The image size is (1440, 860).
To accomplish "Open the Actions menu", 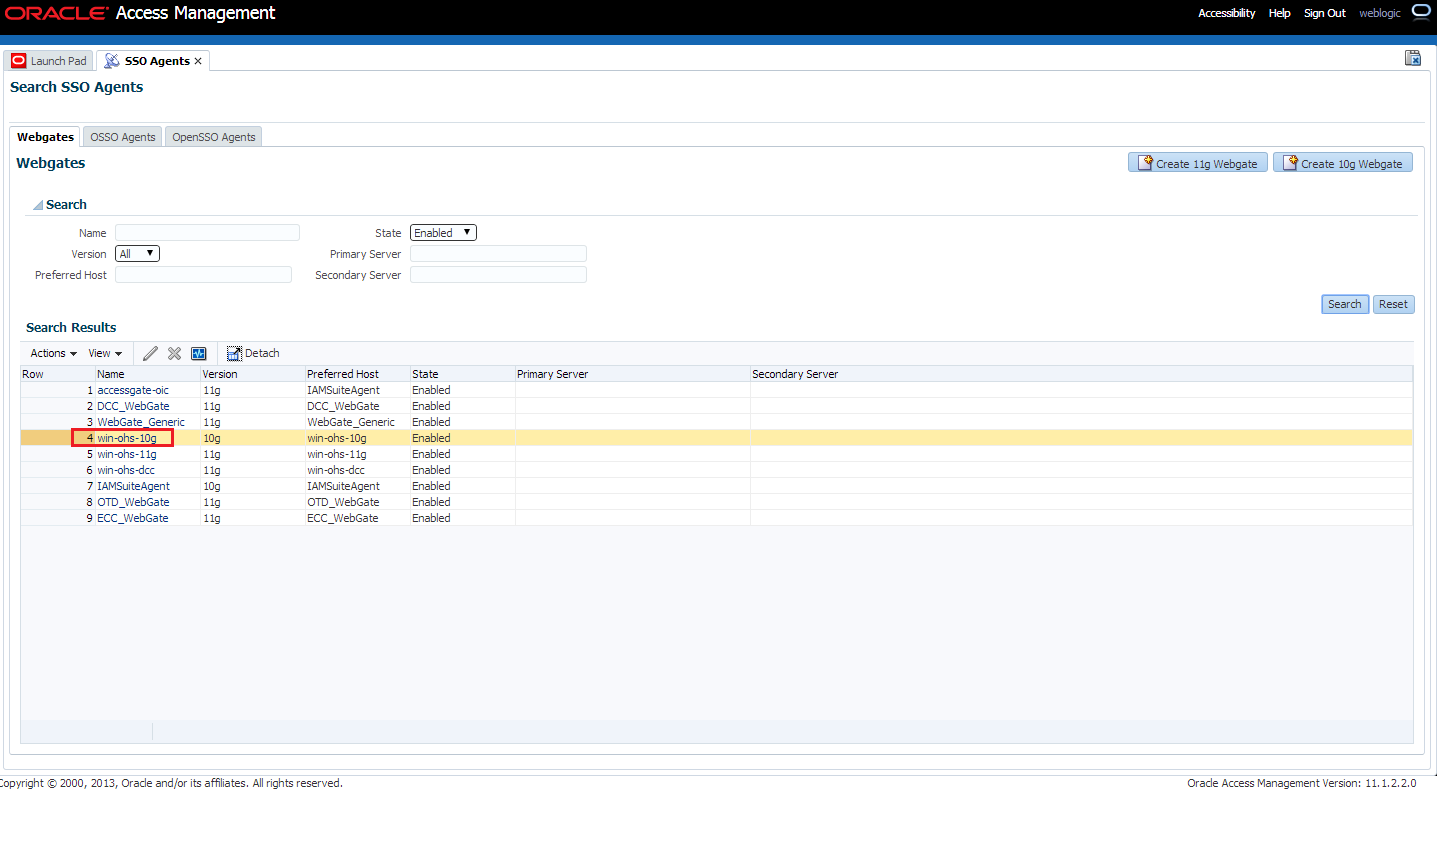I will 53,353.
